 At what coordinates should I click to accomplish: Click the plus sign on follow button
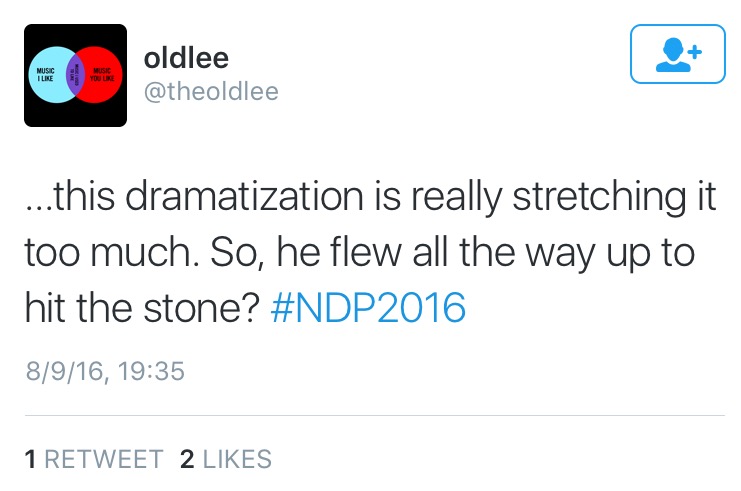click(694, 49)
